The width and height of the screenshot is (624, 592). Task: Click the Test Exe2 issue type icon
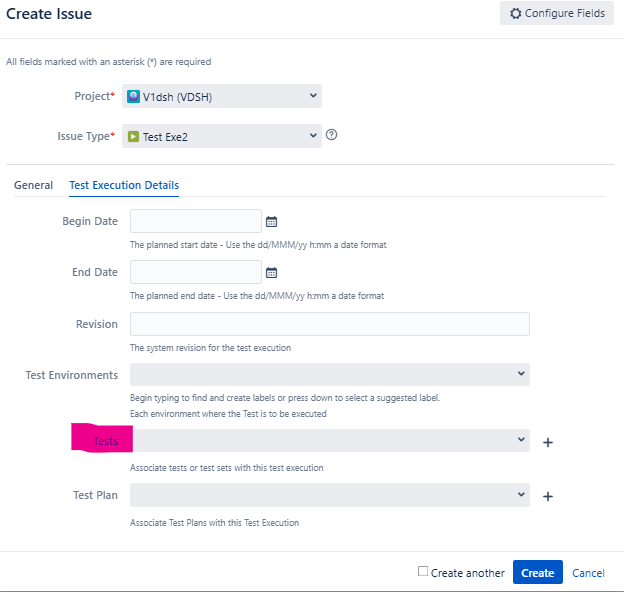(x=133, y=136)
